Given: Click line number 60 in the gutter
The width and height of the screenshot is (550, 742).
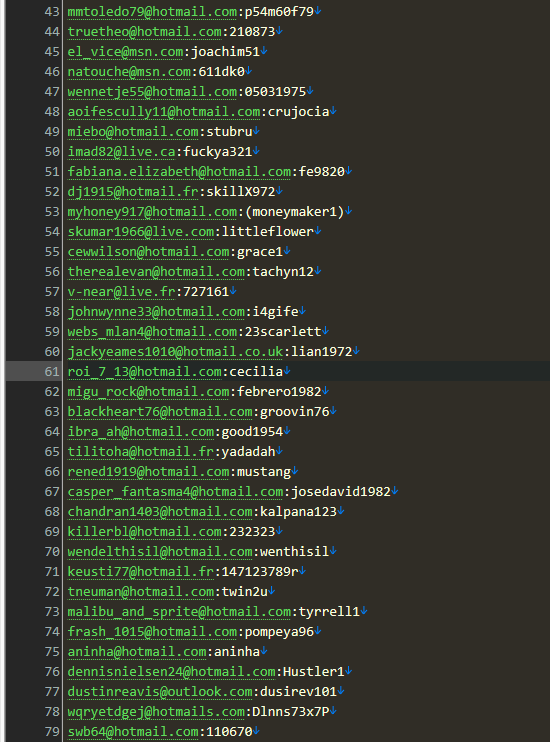Looking at the screenshot, I should [52, 352].
